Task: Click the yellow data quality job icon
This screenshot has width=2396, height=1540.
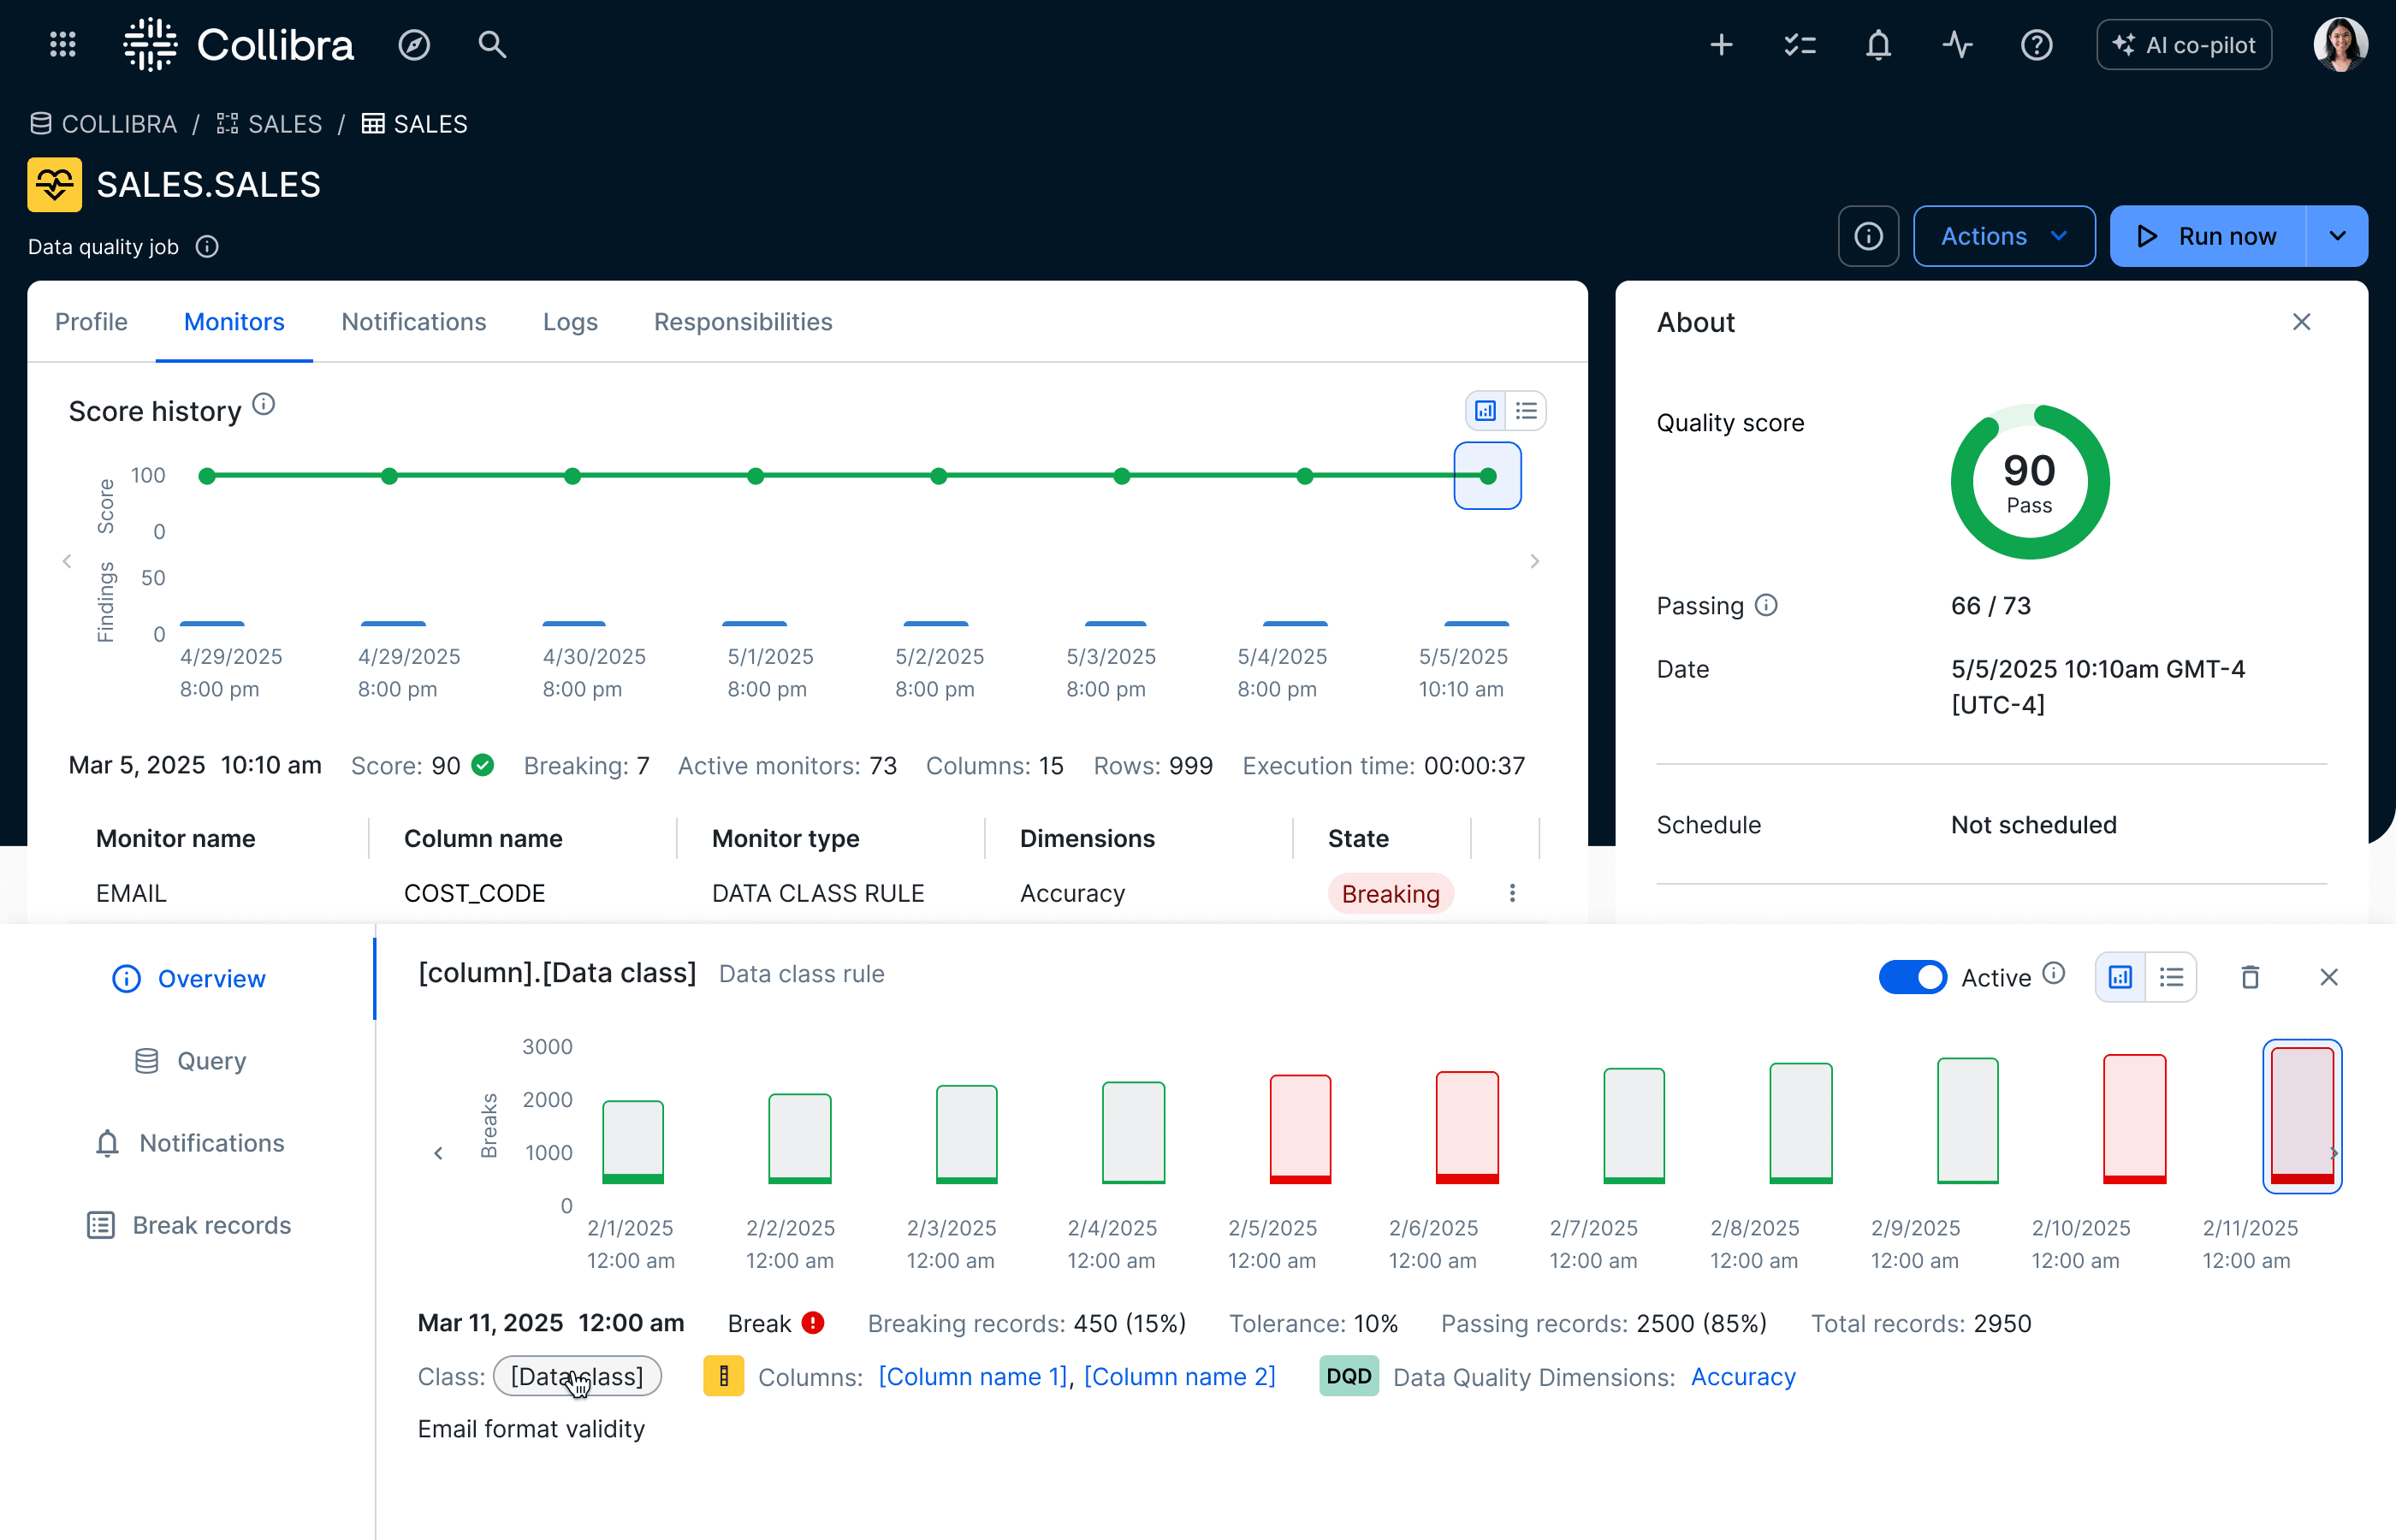Action: coord(54,184)
